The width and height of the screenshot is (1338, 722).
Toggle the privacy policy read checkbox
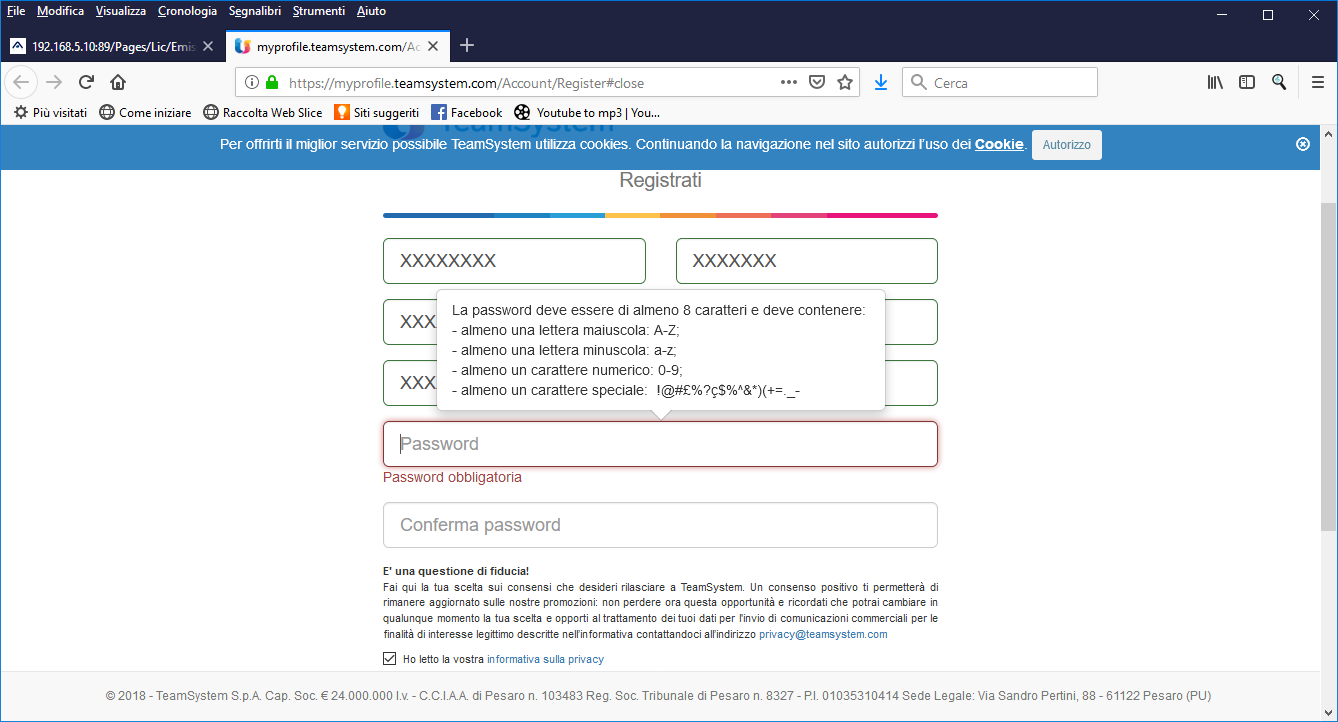tap(390, 659)
